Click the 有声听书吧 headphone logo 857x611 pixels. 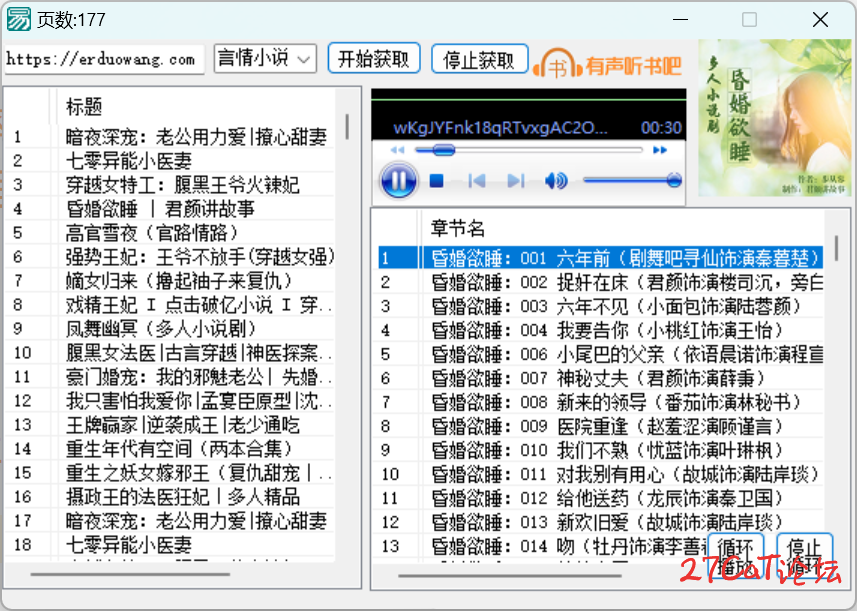point(608,66)
